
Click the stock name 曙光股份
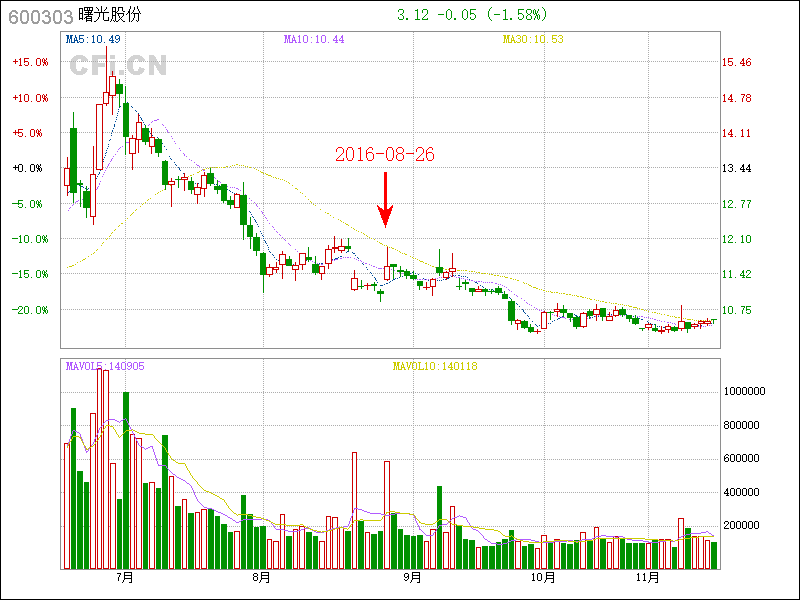[111, 16]
